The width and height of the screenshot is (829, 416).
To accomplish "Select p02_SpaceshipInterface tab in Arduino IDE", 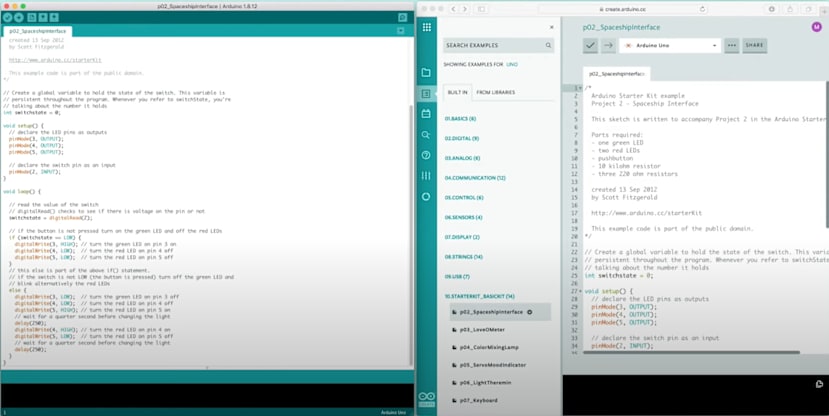I will coord(38,31).
